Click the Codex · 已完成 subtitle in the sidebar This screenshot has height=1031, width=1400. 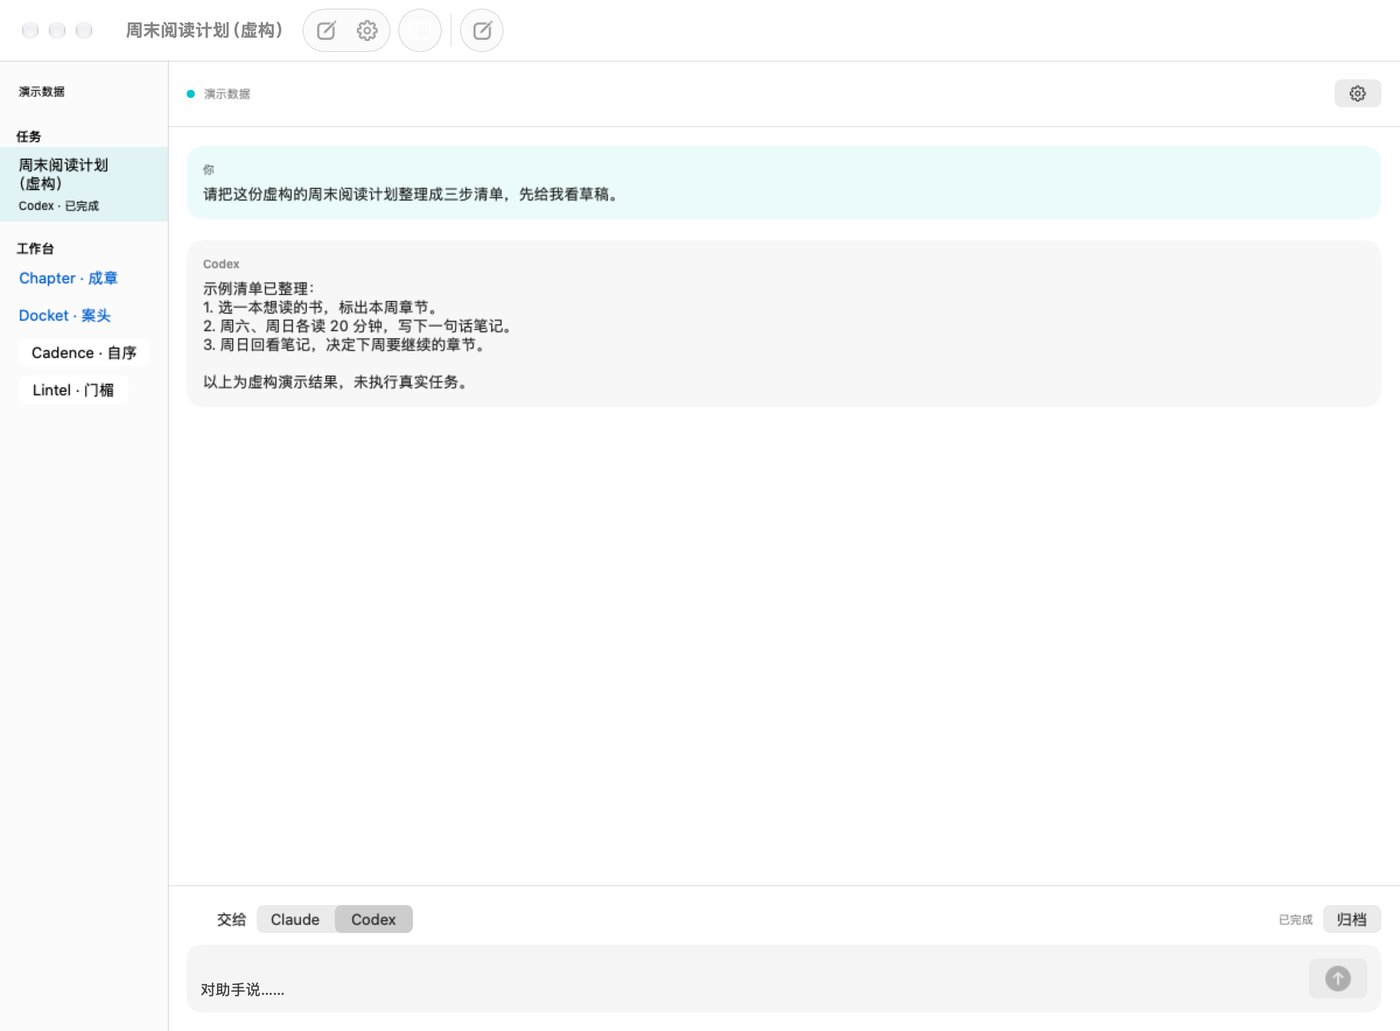pos(59,206)
